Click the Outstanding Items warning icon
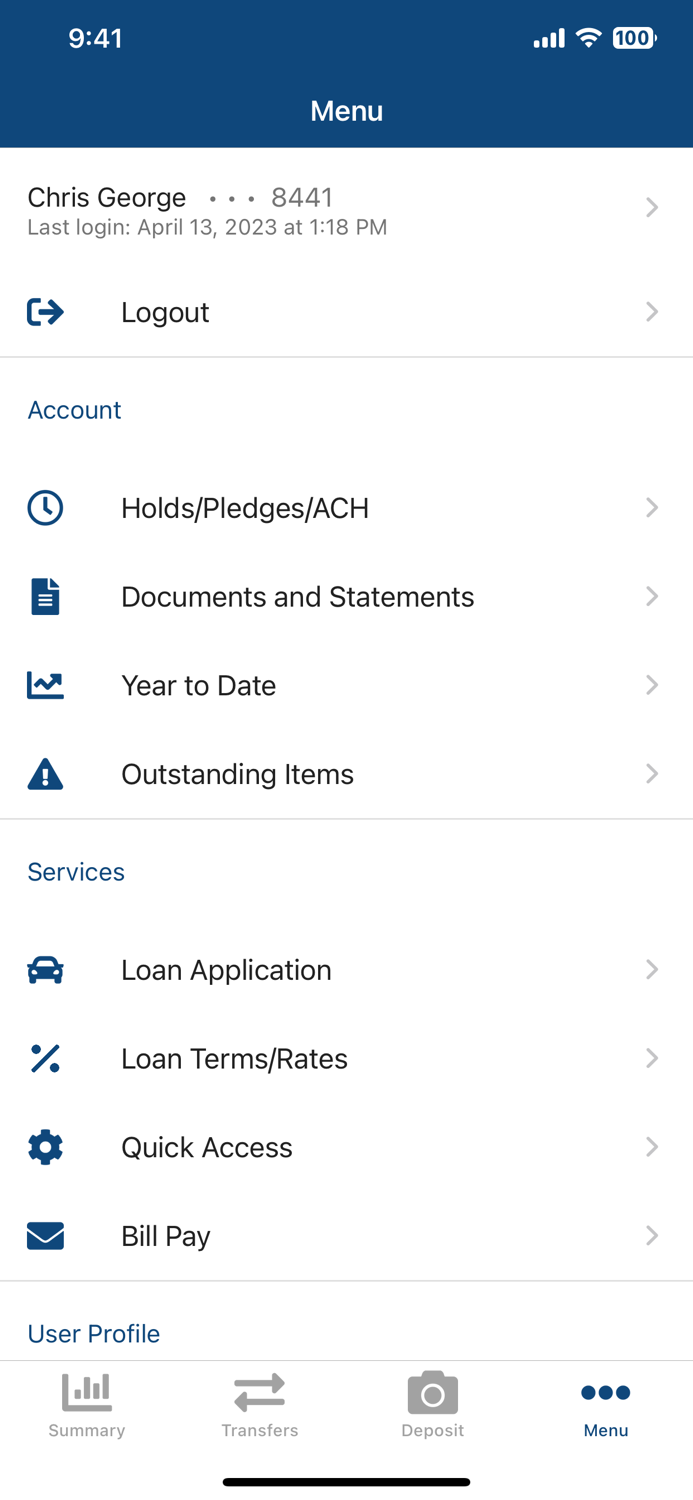Image resolution: width=693 pixels, height=1500 pixels. (x=45, y=773)
